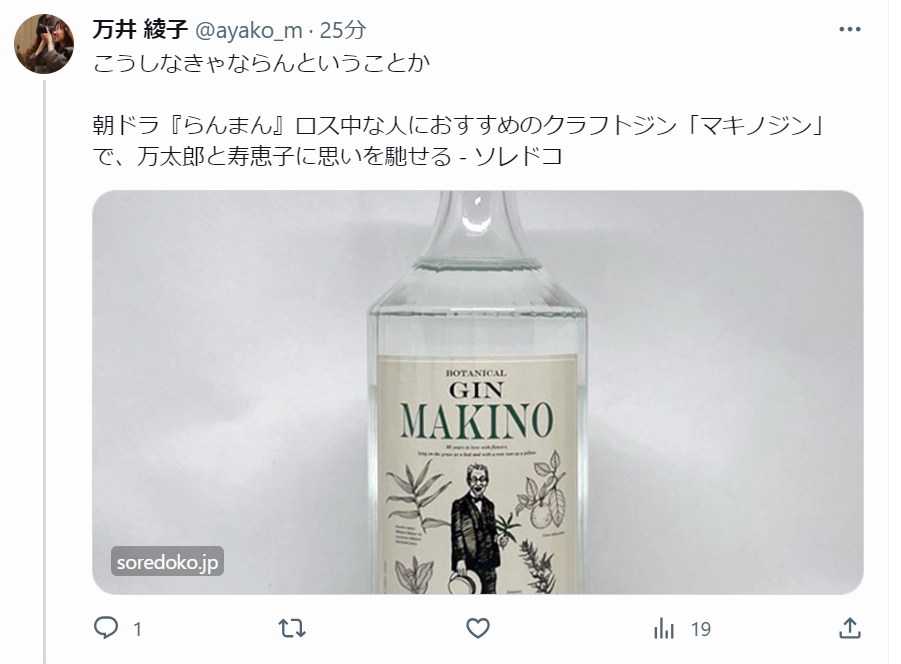Click the share upload icon

(850, 628)
